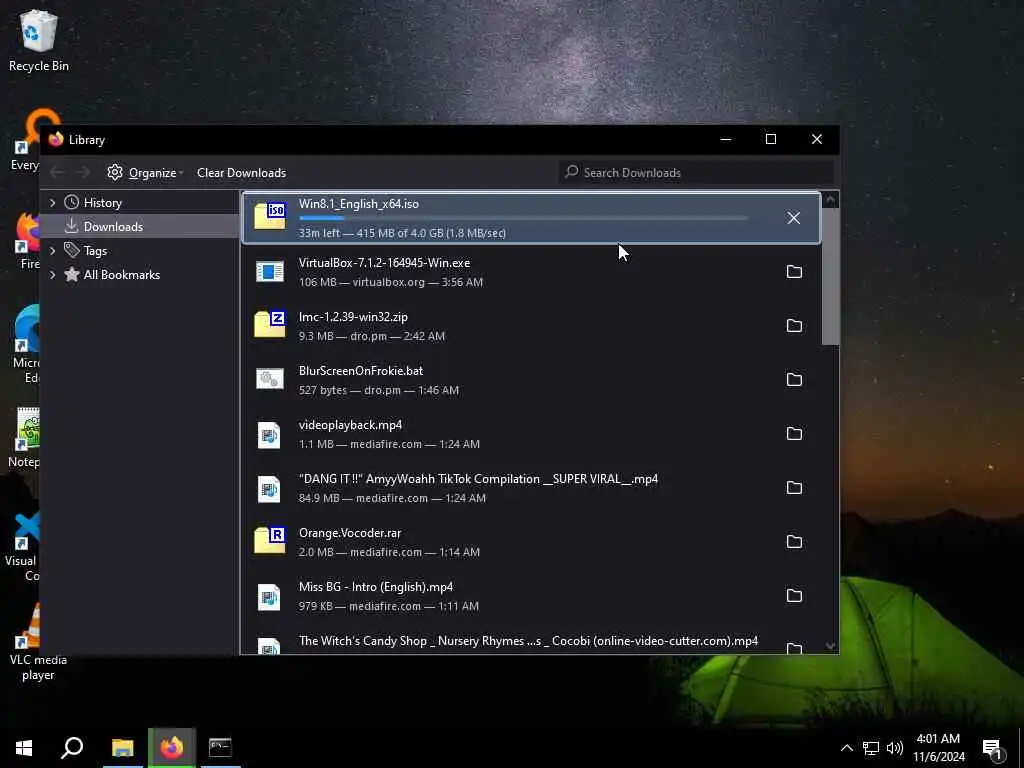Open containing folder for lmc-1.2.39-win32.zip
Screen dimensions: 1024x768
click(793, 325)
